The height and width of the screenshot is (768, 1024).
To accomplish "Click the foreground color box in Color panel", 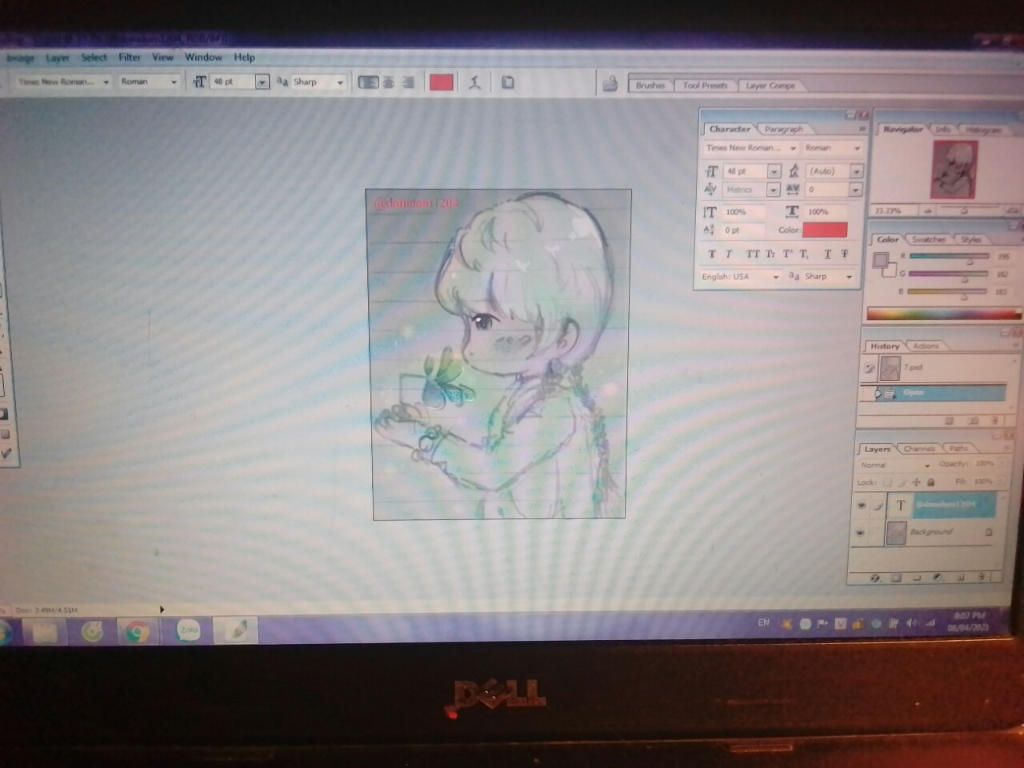I will pyautogui.click(x=880, y=261).
